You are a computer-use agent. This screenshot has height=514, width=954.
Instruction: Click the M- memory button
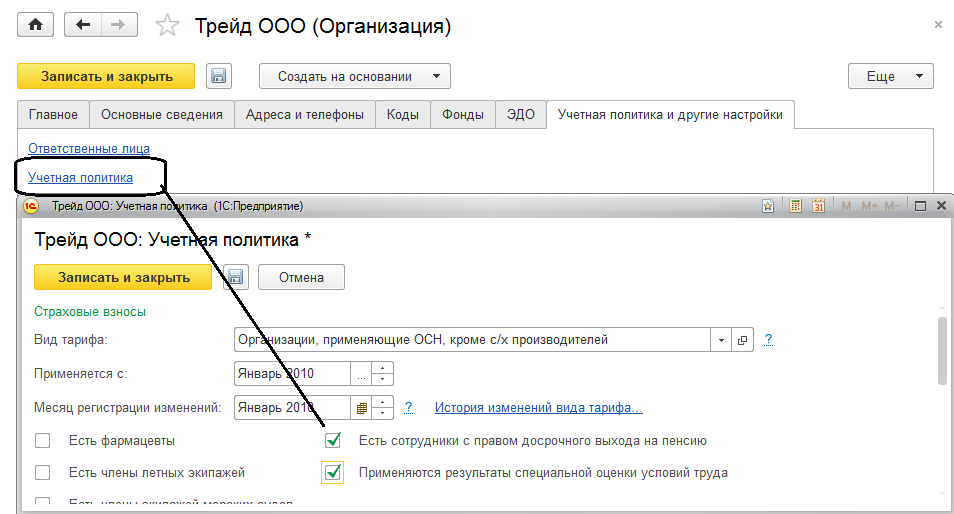[892, 206]
